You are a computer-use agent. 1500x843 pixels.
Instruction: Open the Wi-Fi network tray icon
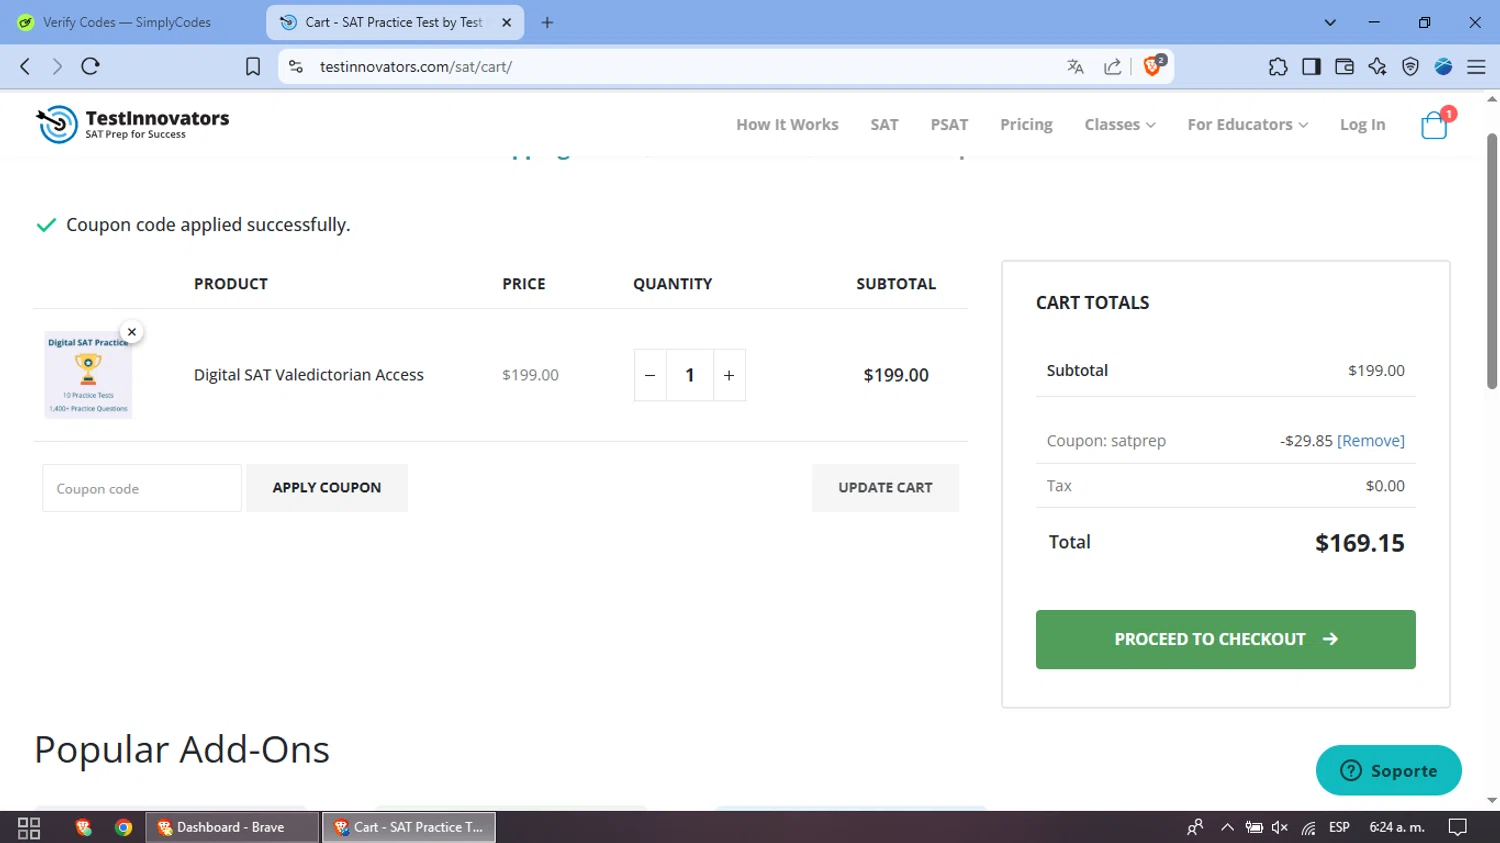(1308, 827)
